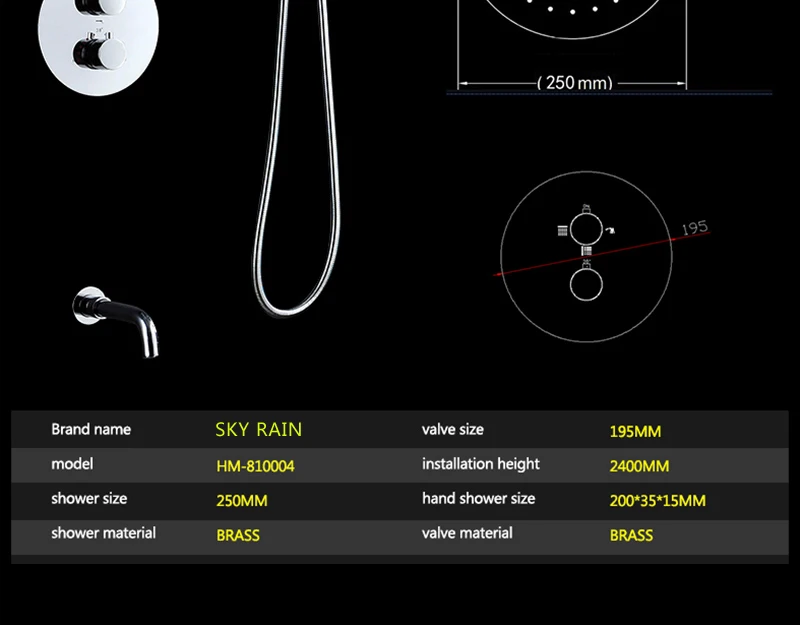Click the lower knob circle in valve drawing
The image size is (800, 625).
(586, 284)
